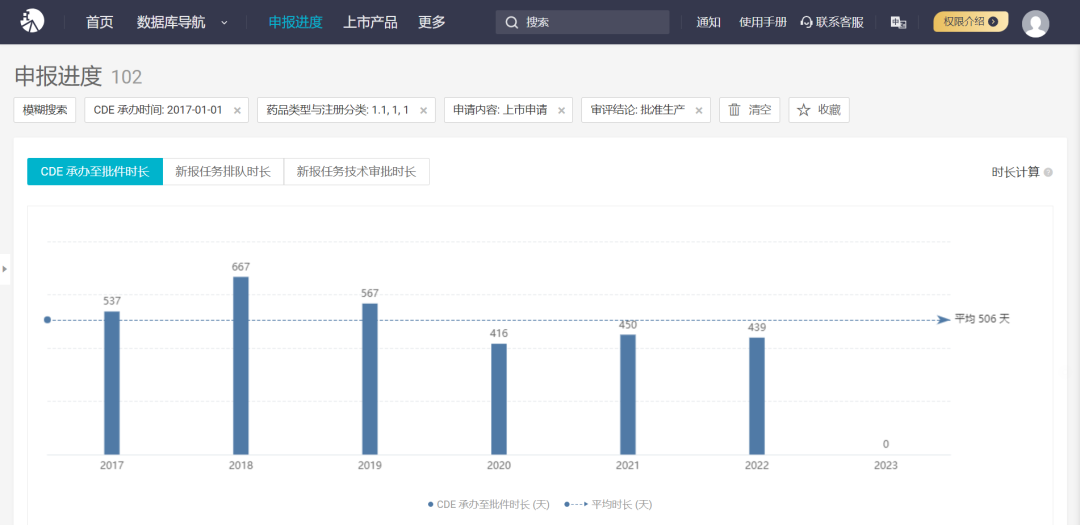
Task: Clear all filters with 清空
Action: coord(749,110)
